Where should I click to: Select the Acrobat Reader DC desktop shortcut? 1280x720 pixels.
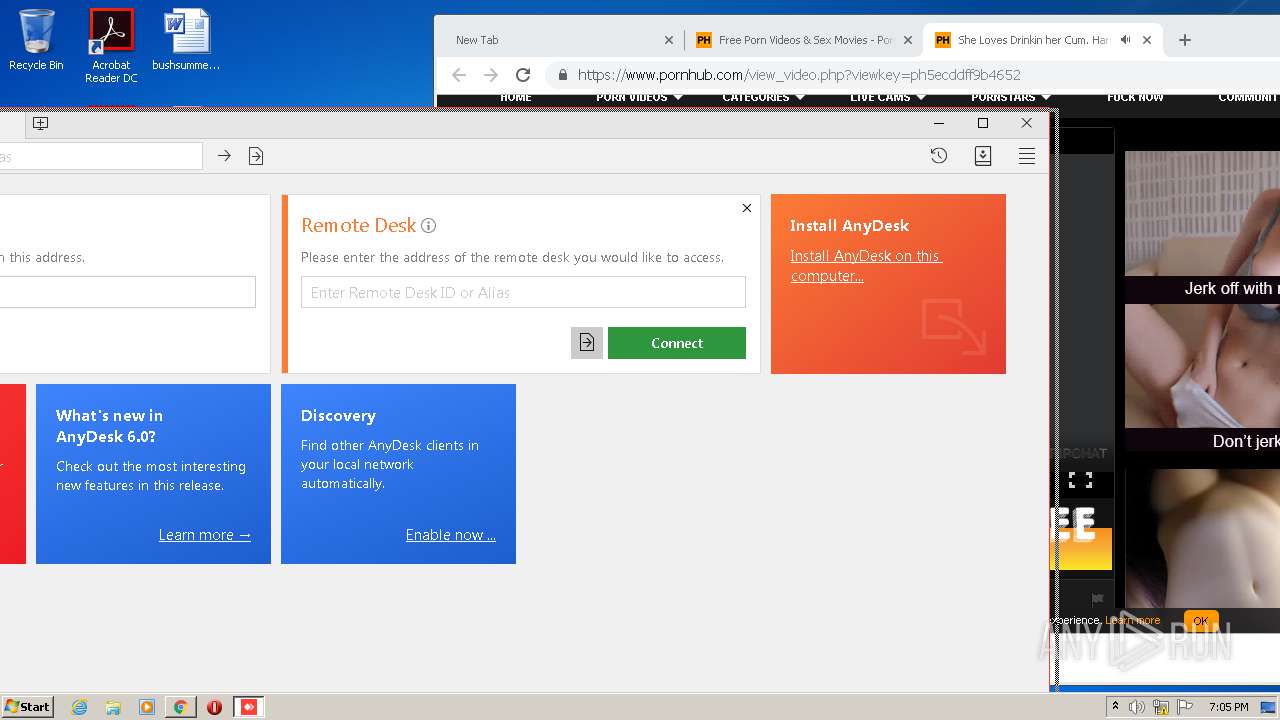pyautogui.click(x=111, y=45)
